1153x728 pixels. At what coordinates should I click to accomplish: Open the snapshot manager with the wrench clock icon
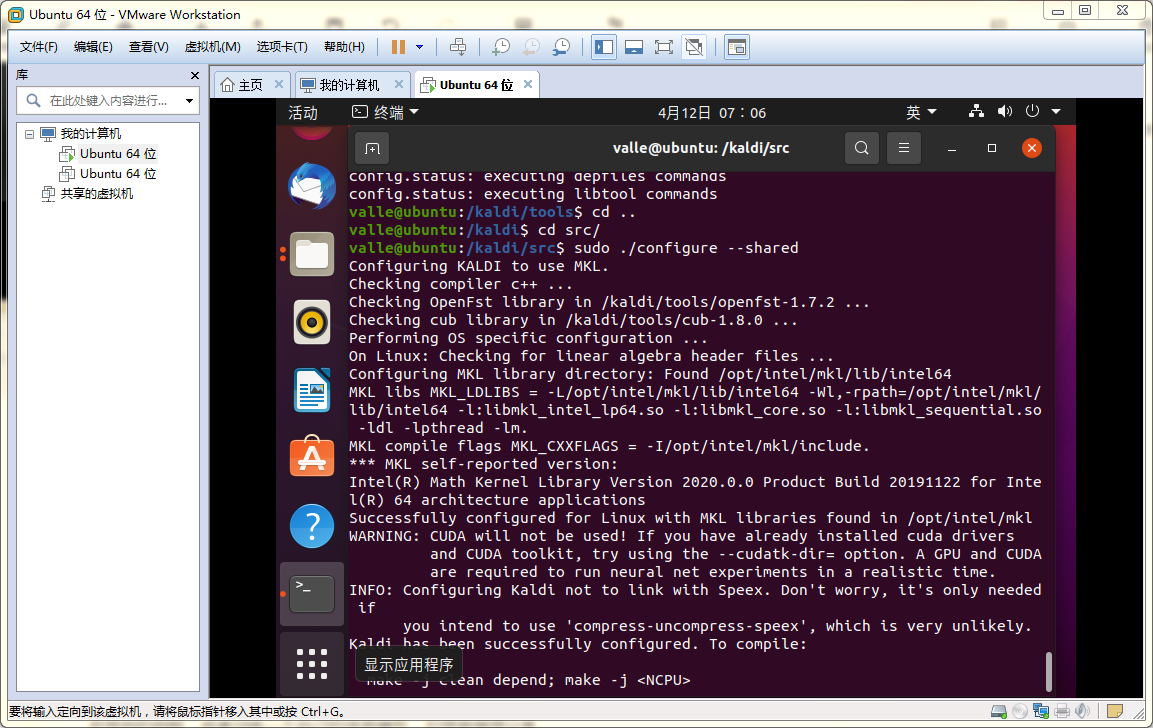tap(561, 47)
